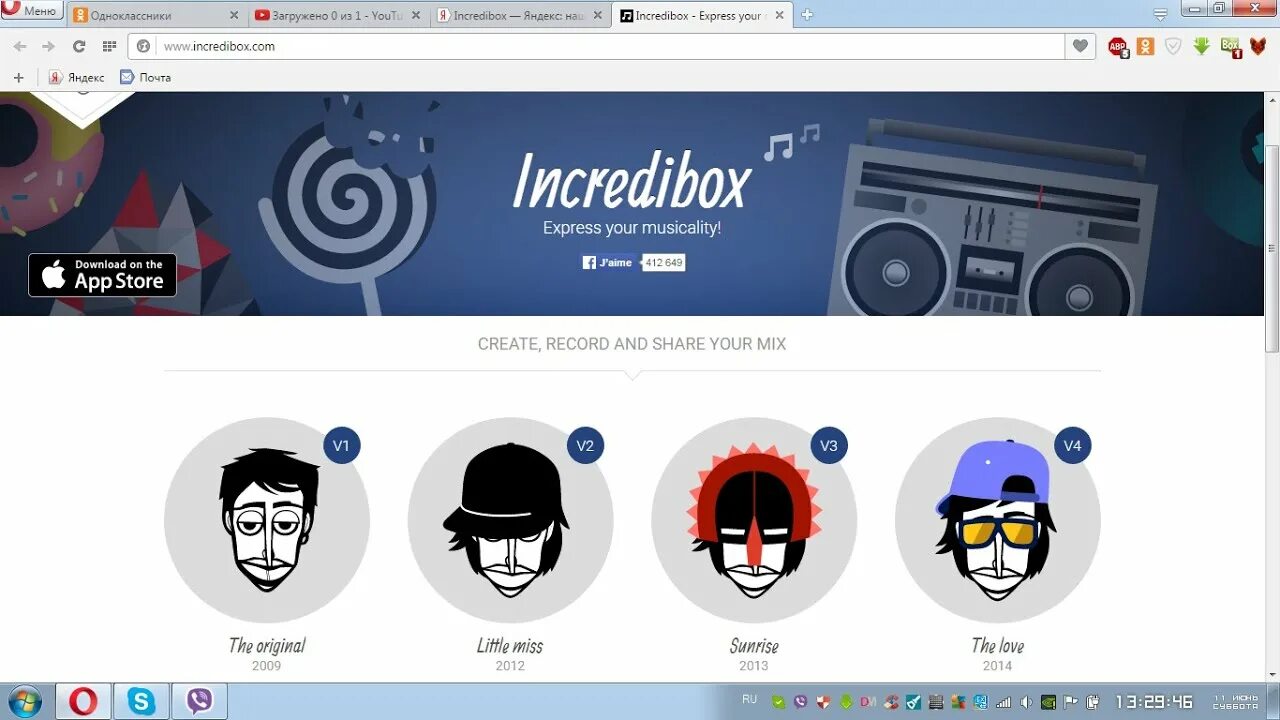The height and width of the screenshot is (720, 1280).
Task: Open the green download arrow extension
Action: pyautogui.click(x=1202, y=46)
